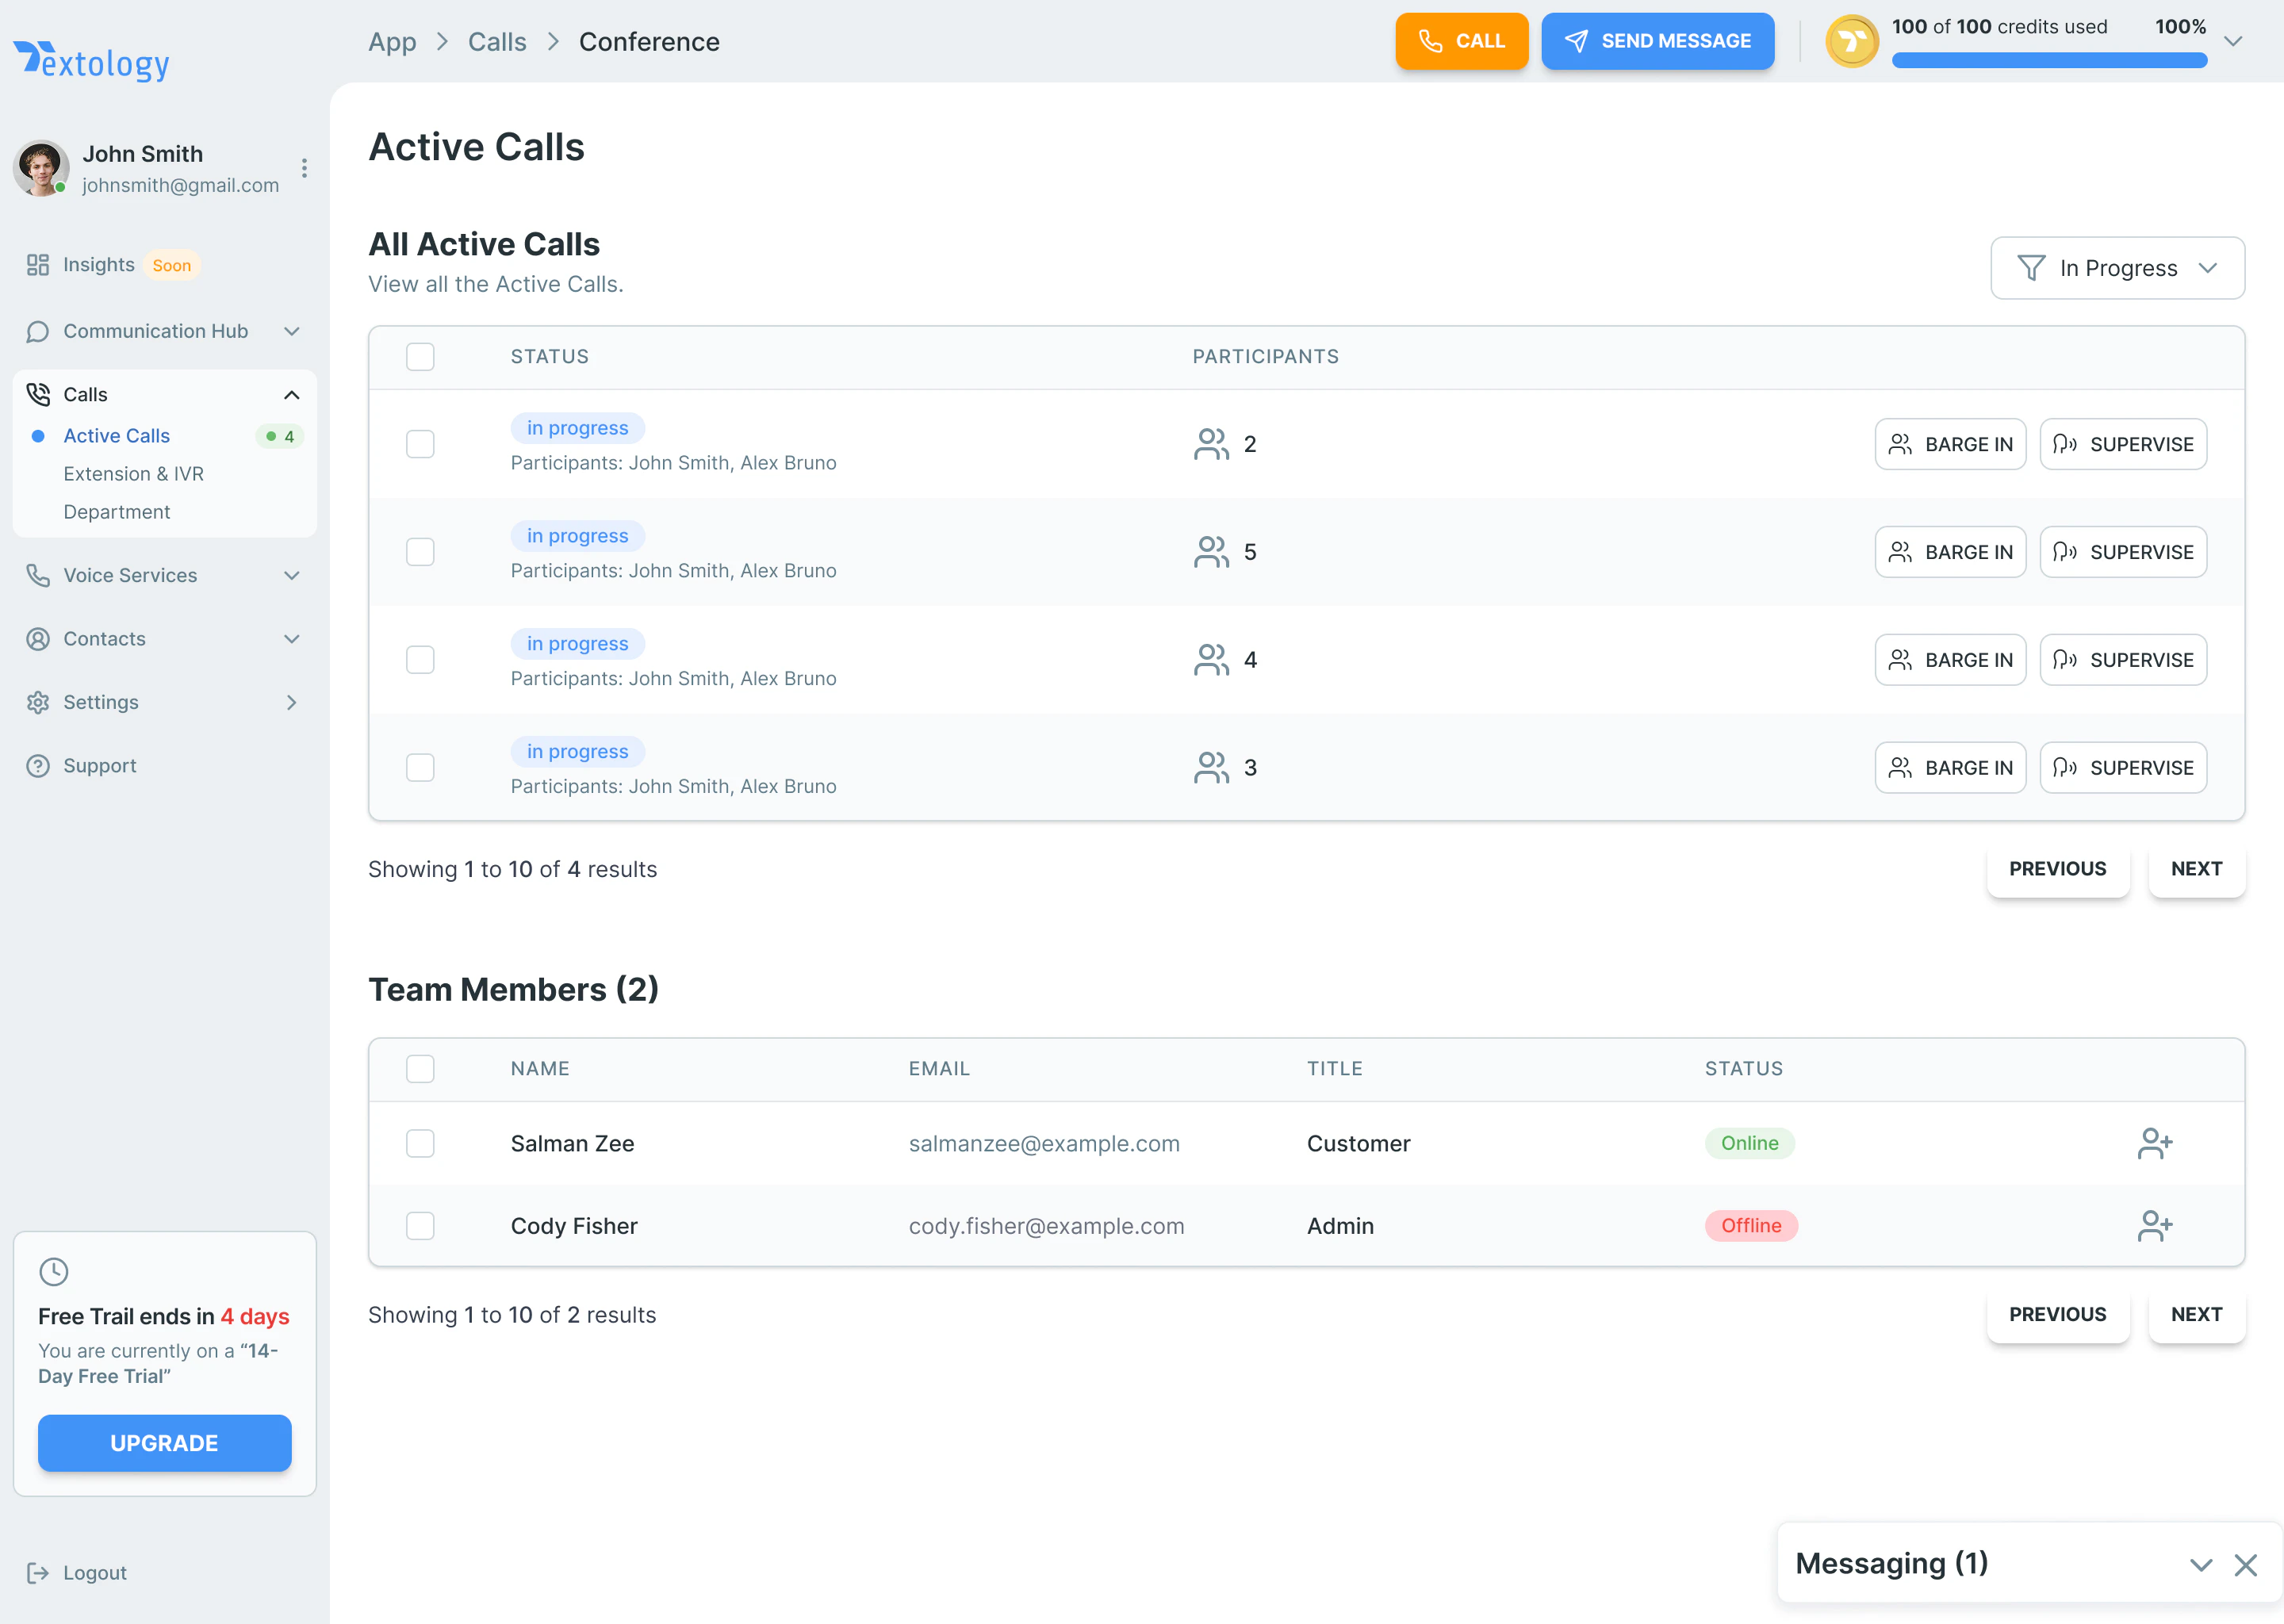
Task: Click salmanzee@example.com email
Action: [x=1044, y=1144]
